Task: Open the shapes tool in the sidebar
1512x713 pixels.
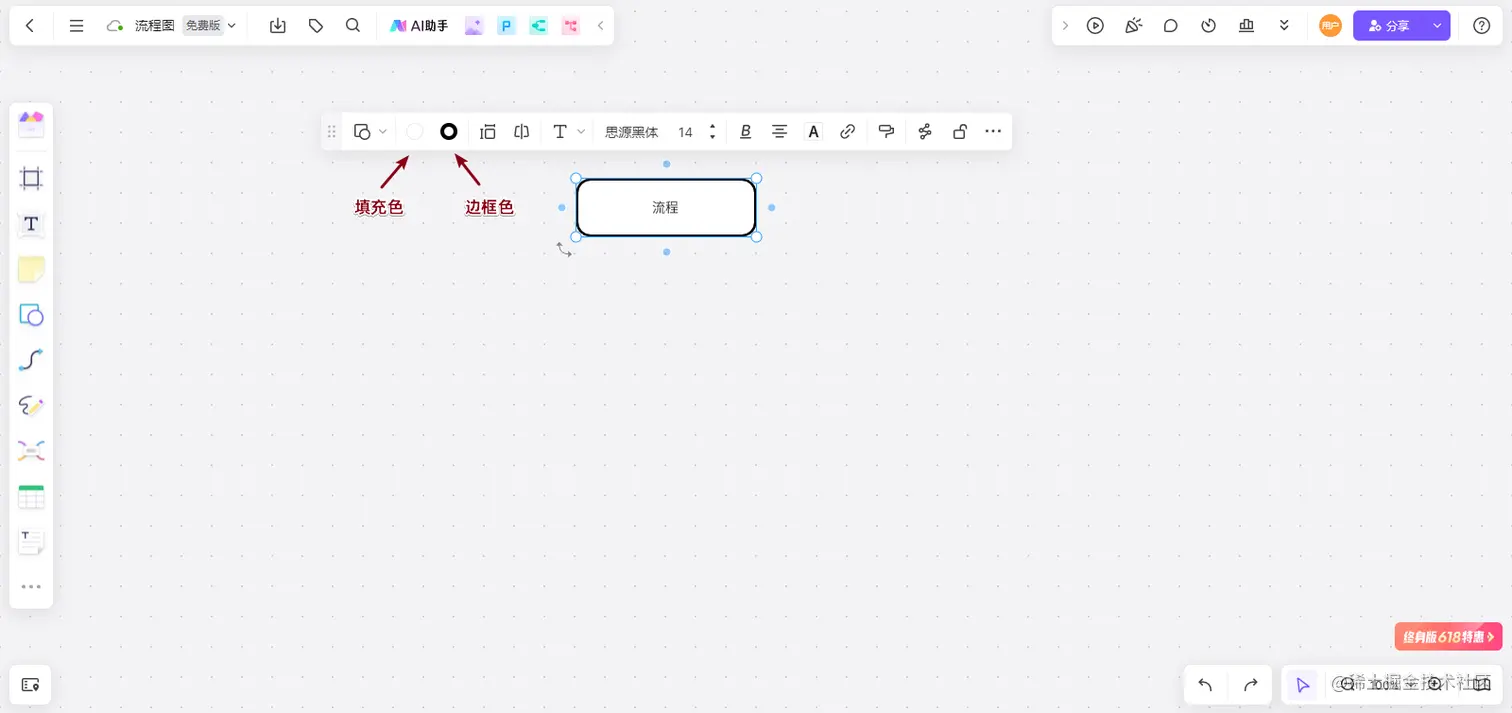Action: click(30, 315)
